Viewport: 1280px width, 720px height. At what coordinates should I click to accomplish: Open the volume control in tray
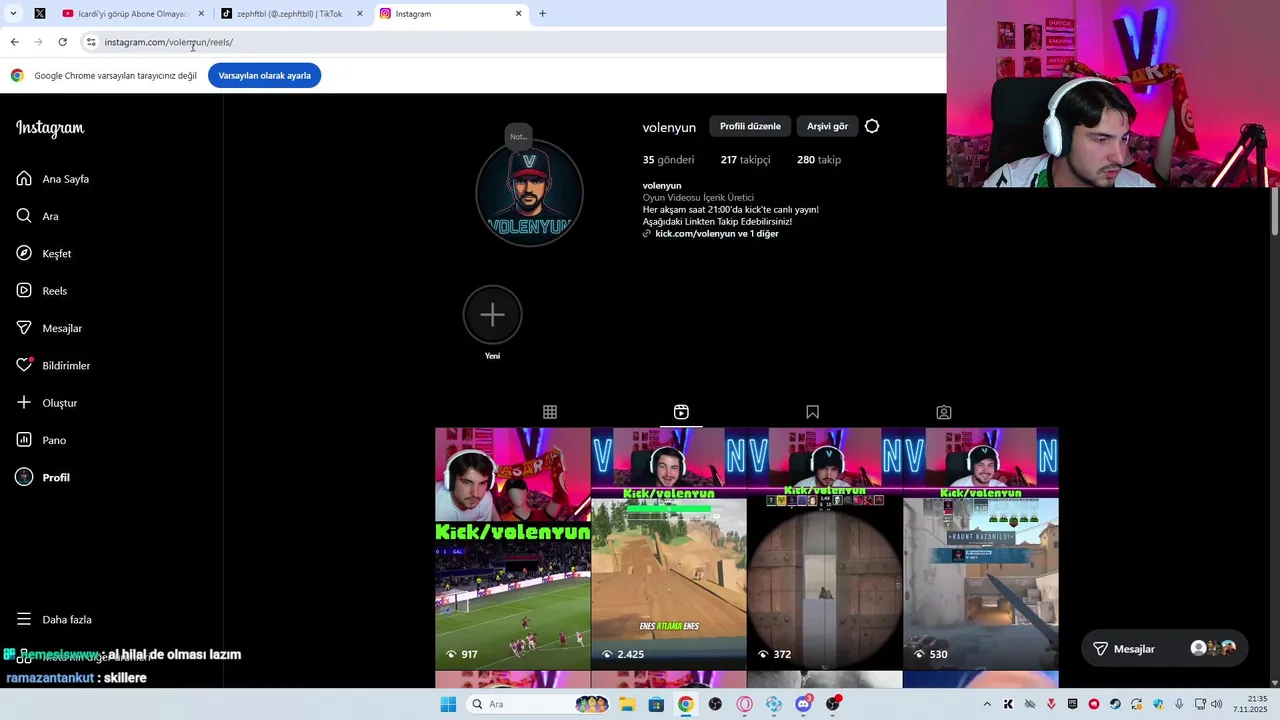pyautogui.click(x=1216, y=704)
